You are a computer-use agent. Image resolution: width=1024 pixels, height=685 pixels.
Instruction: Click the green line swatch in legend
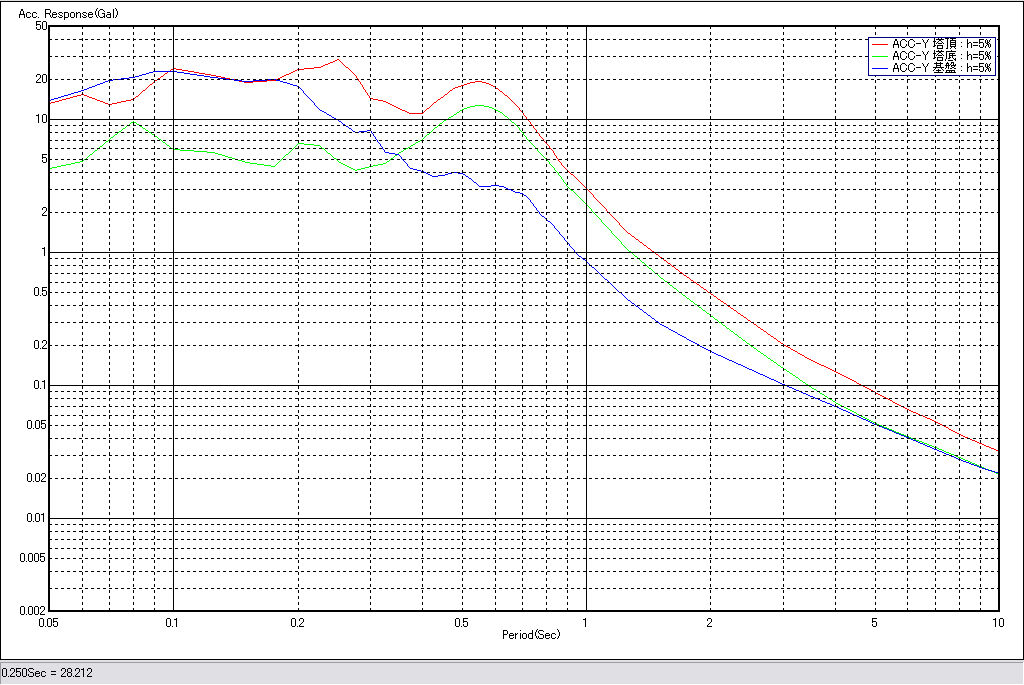[x=879, y=56]
